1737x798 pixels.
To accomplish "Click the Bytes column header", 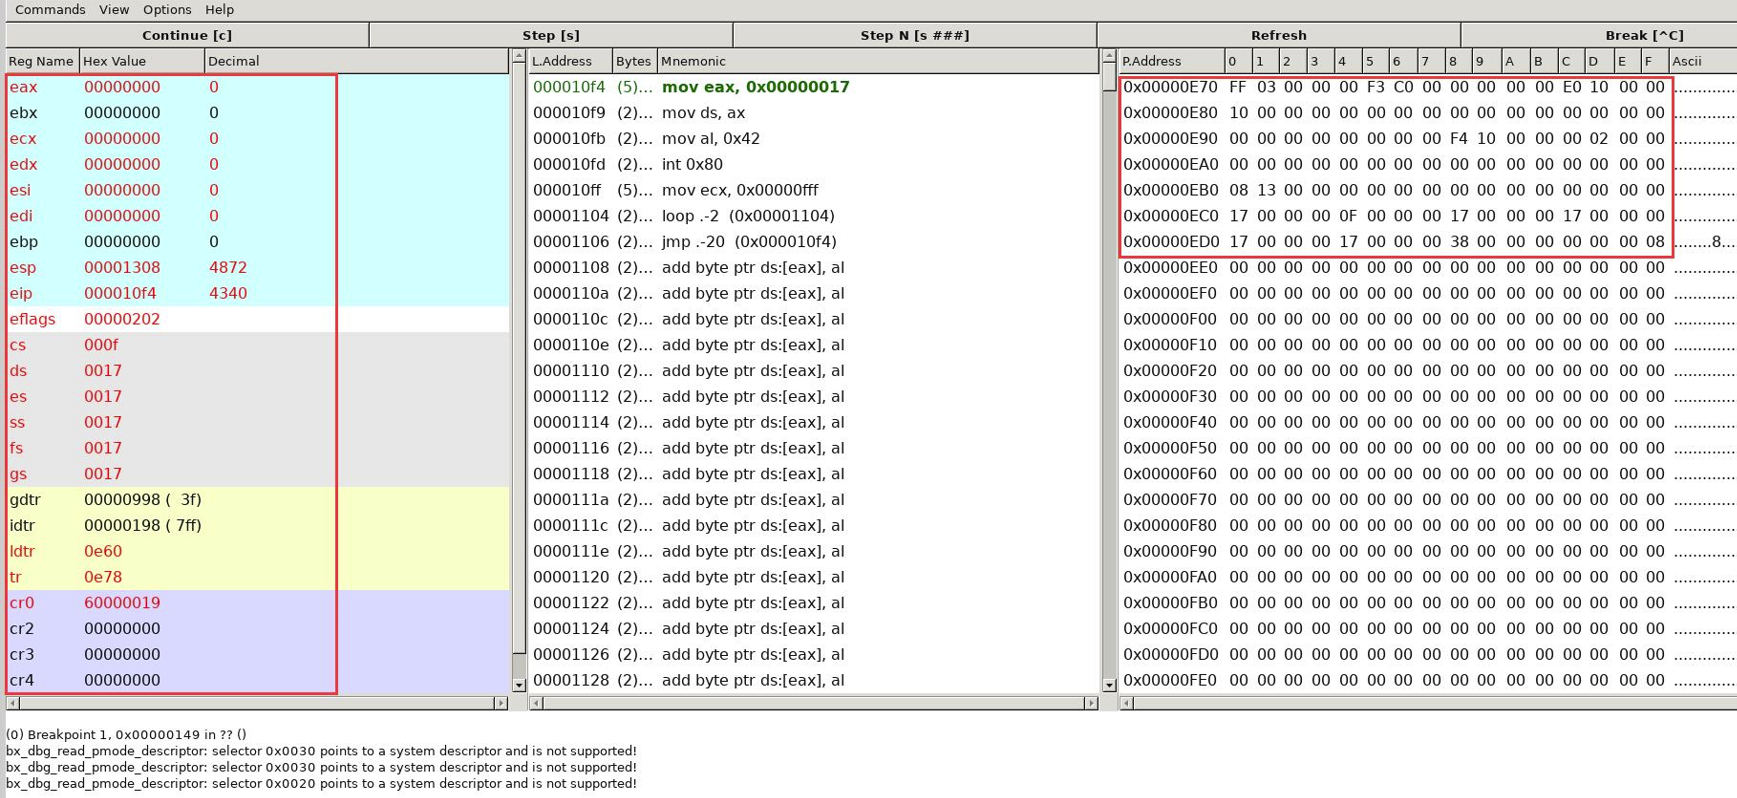I will click(x=634, y=61).
